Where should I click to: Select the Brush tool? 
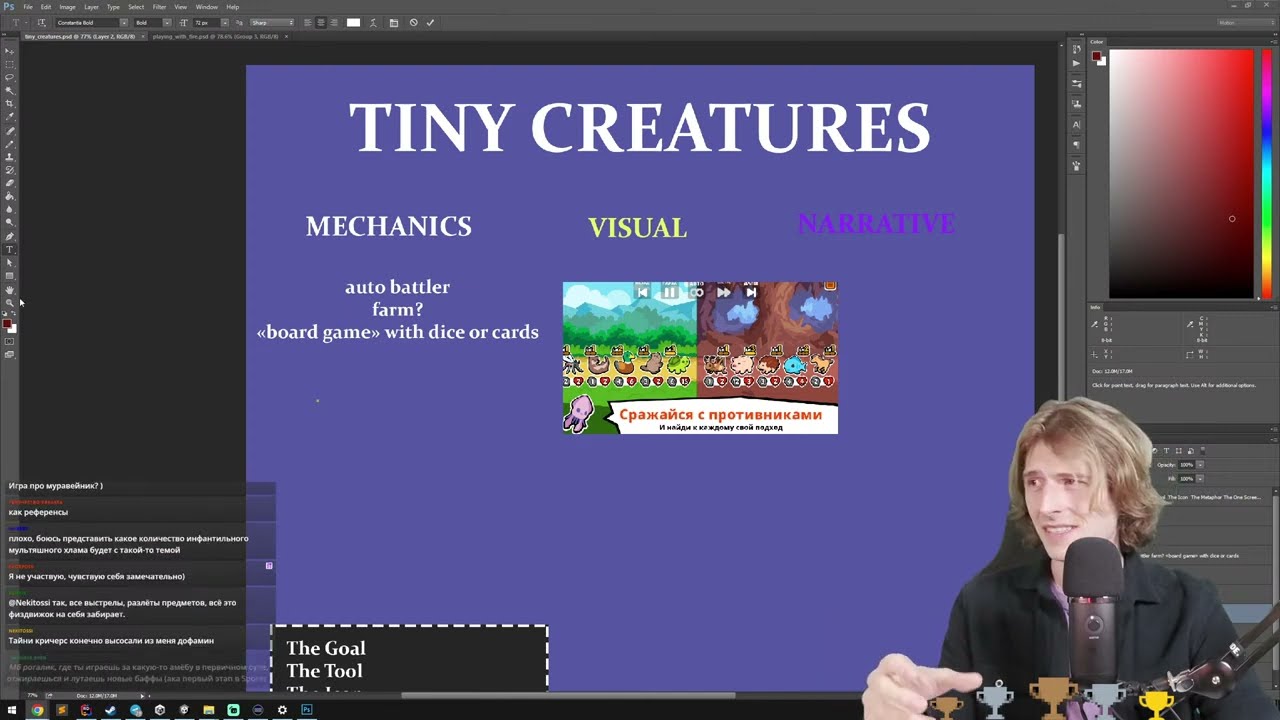tap(10, 145)
